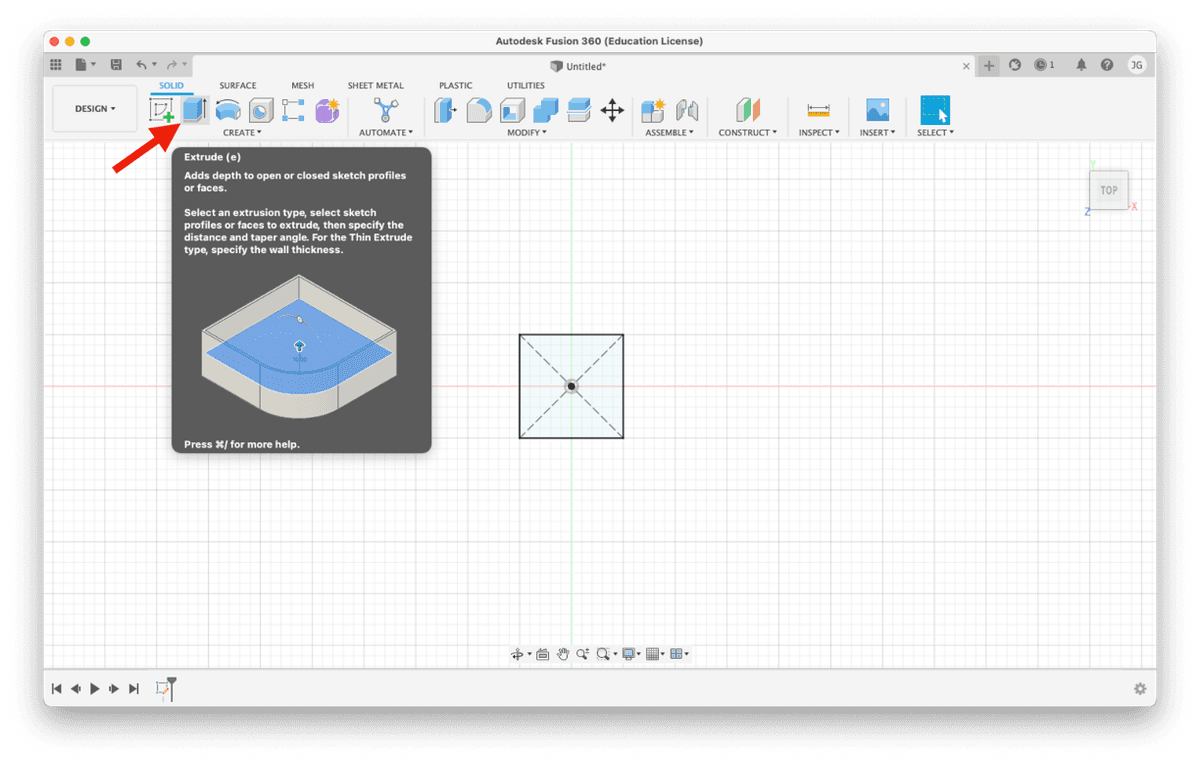
Task: Select the Pan hand tool
Action: 563,654
